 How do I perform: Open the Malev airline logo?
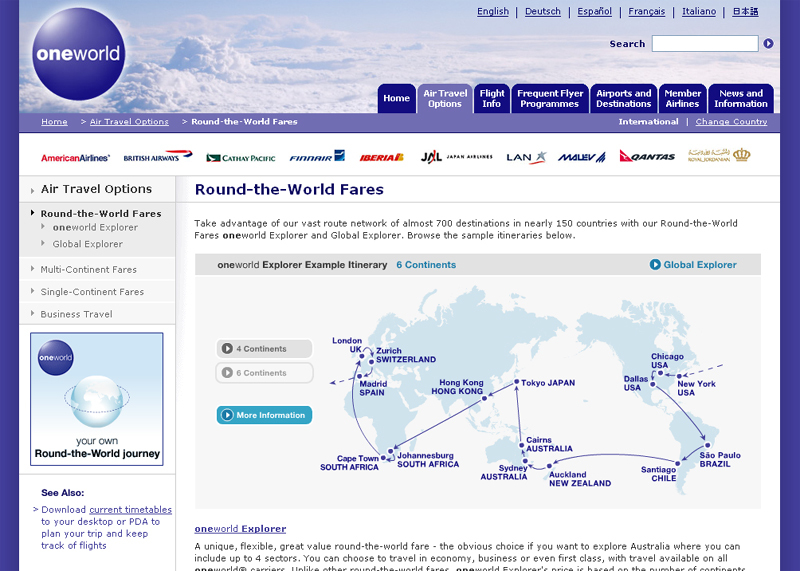(582, 157)
